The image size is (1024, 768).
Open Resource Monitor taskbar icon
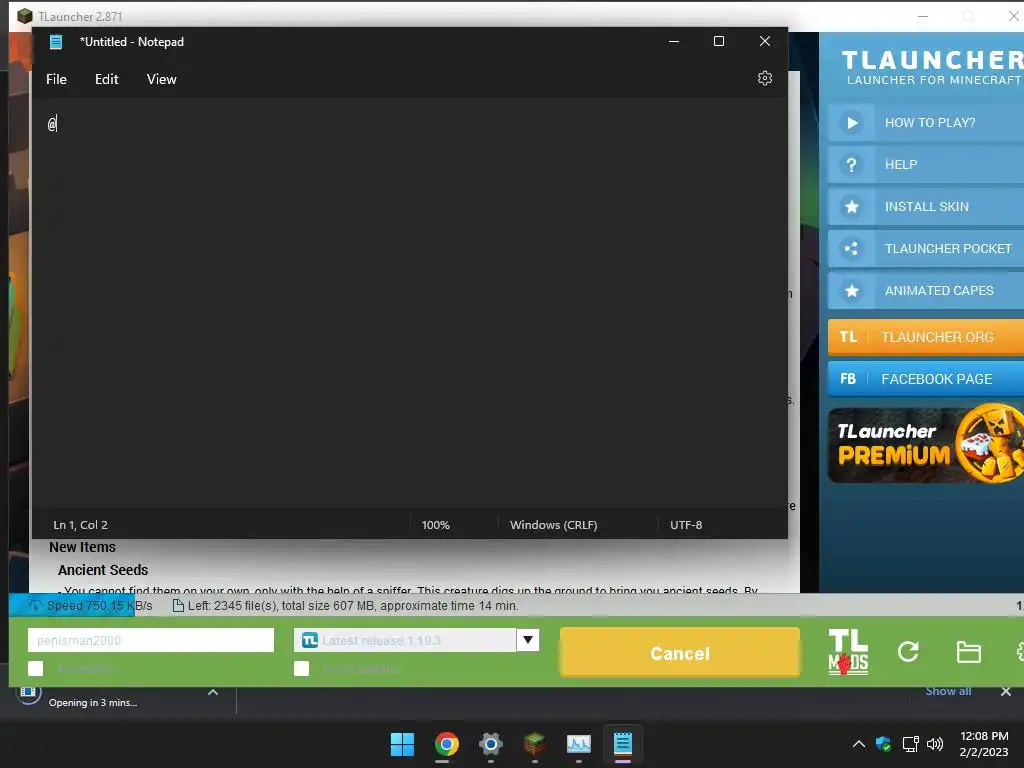click(x=579, y=744)
